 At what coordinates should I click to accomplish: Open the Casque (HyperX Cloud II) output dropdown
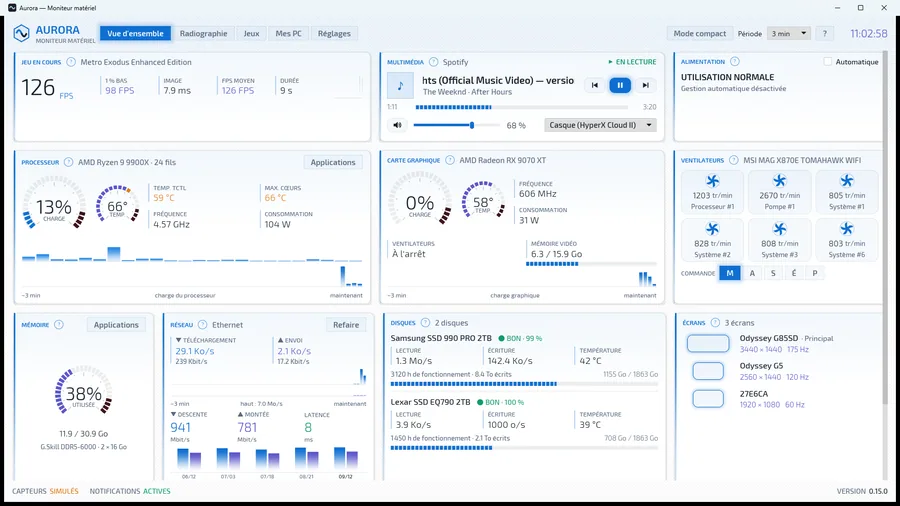pyautogui.click(x=600, y=125)
